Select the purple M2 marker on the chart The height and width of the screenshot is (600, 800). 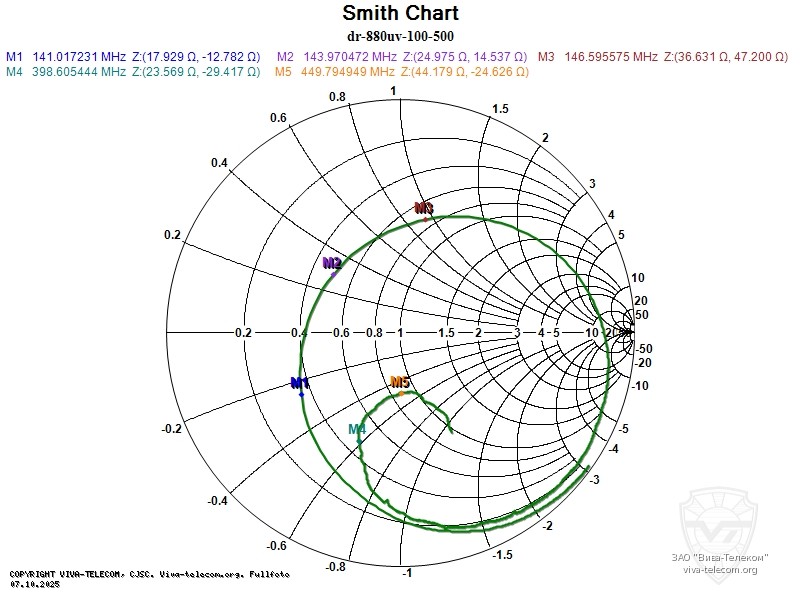pyautogui.click(x=332, y=266)
